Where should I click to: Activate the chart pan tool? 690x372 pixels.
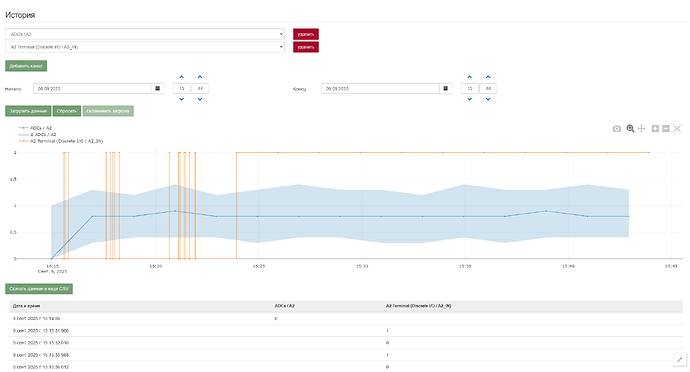pos(642,129)
